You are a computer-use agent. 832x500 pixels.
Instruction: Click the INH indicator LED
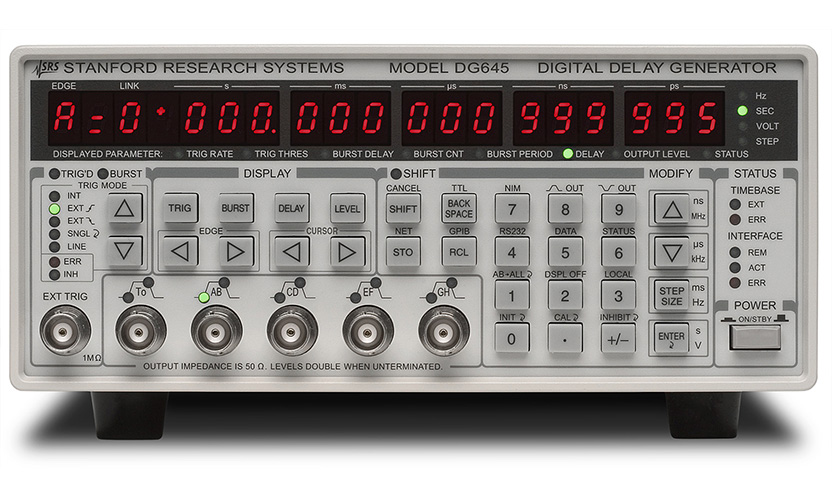[x=55, y=274]
